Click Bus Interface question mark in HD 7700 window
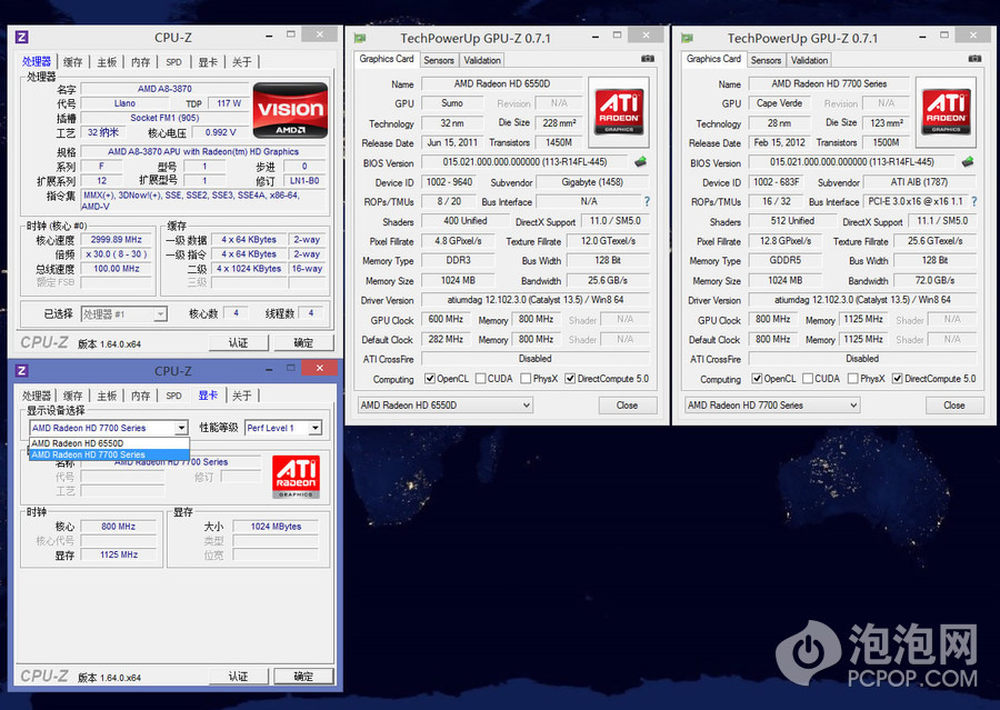The height and width of the screenshot is (710, 1000). [974, 202]
